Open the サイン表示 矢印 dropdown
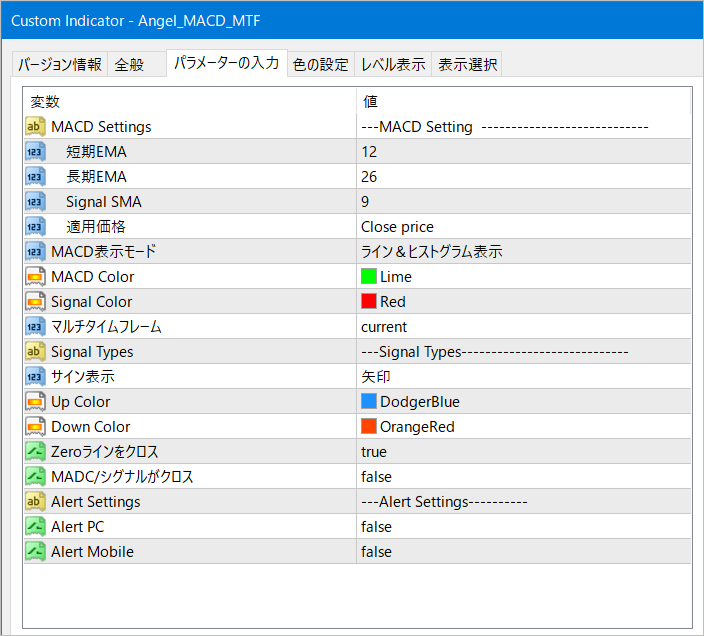Image resolution: width=704 pixels, height=636 pixels. point(375,377)
